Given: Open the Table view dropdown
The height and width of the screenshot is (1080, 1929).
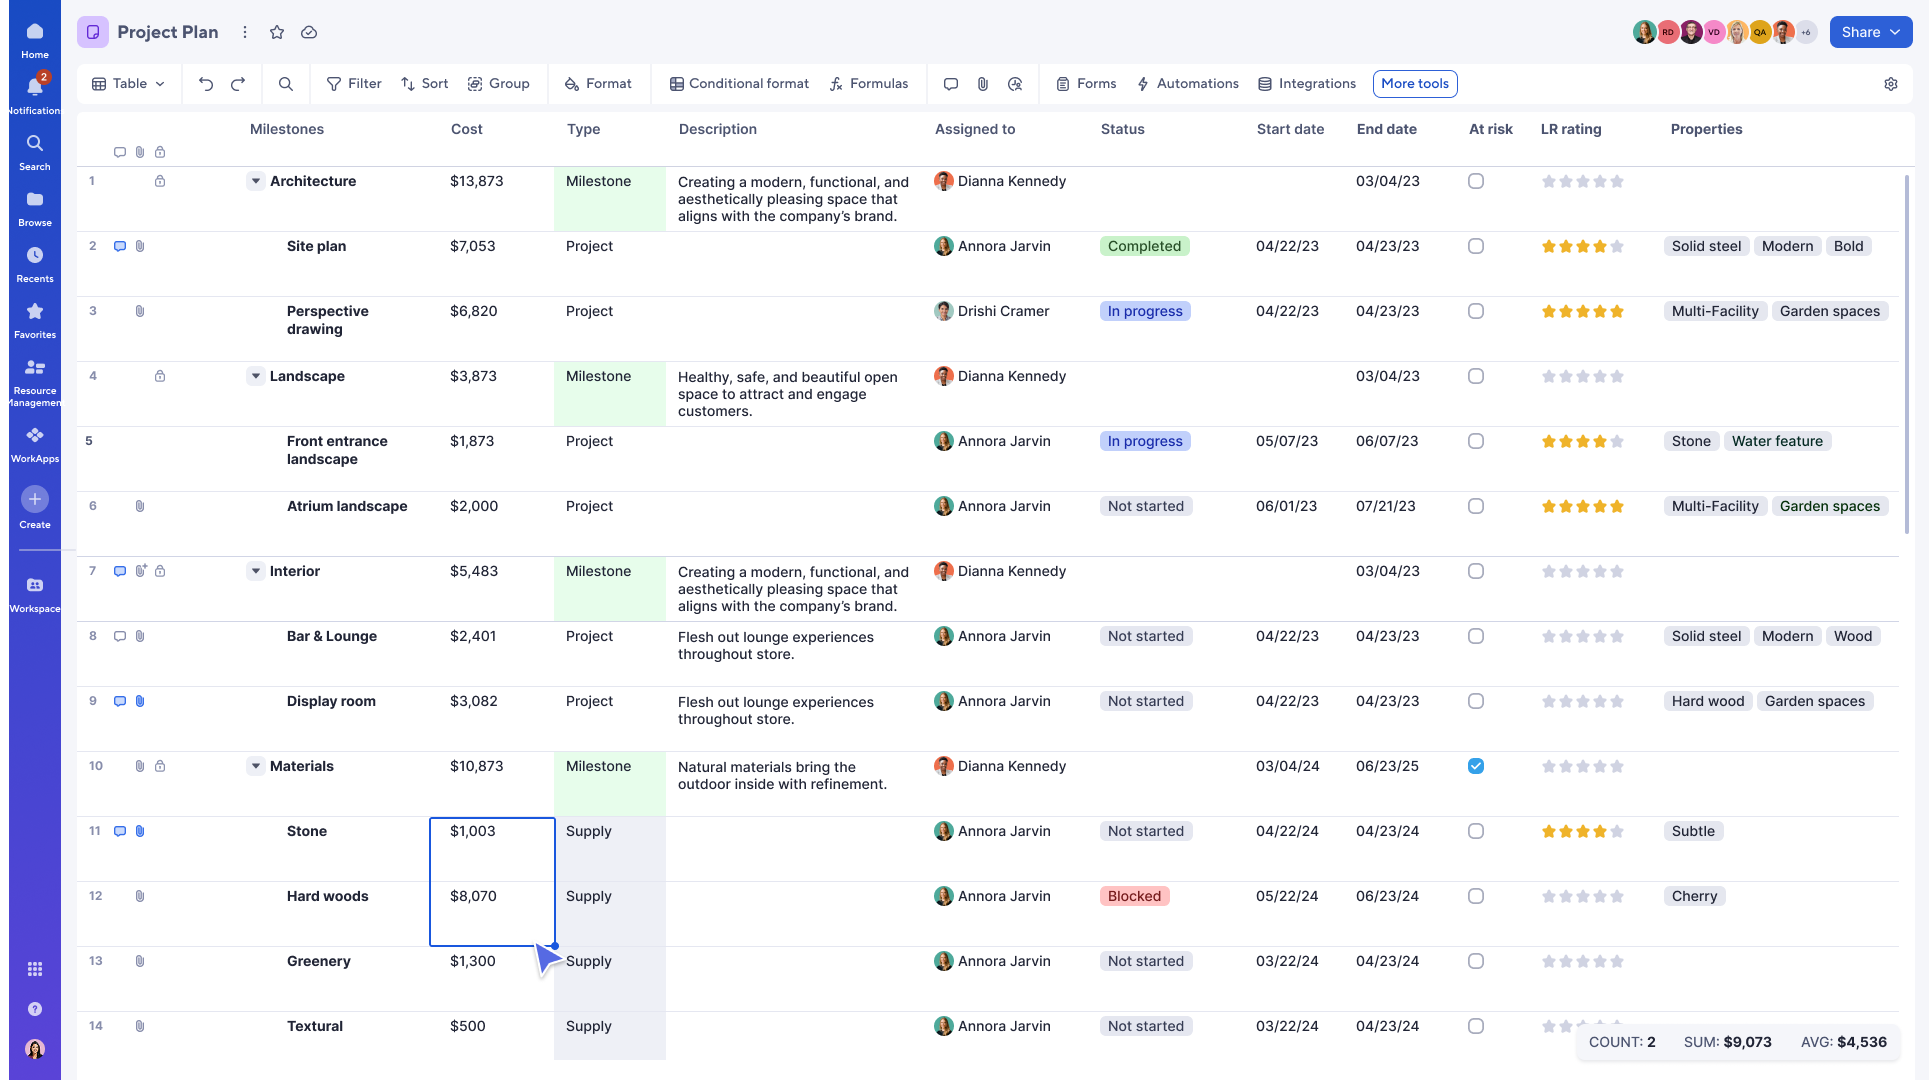Looking at the screenshot, I should click(129, 84).
